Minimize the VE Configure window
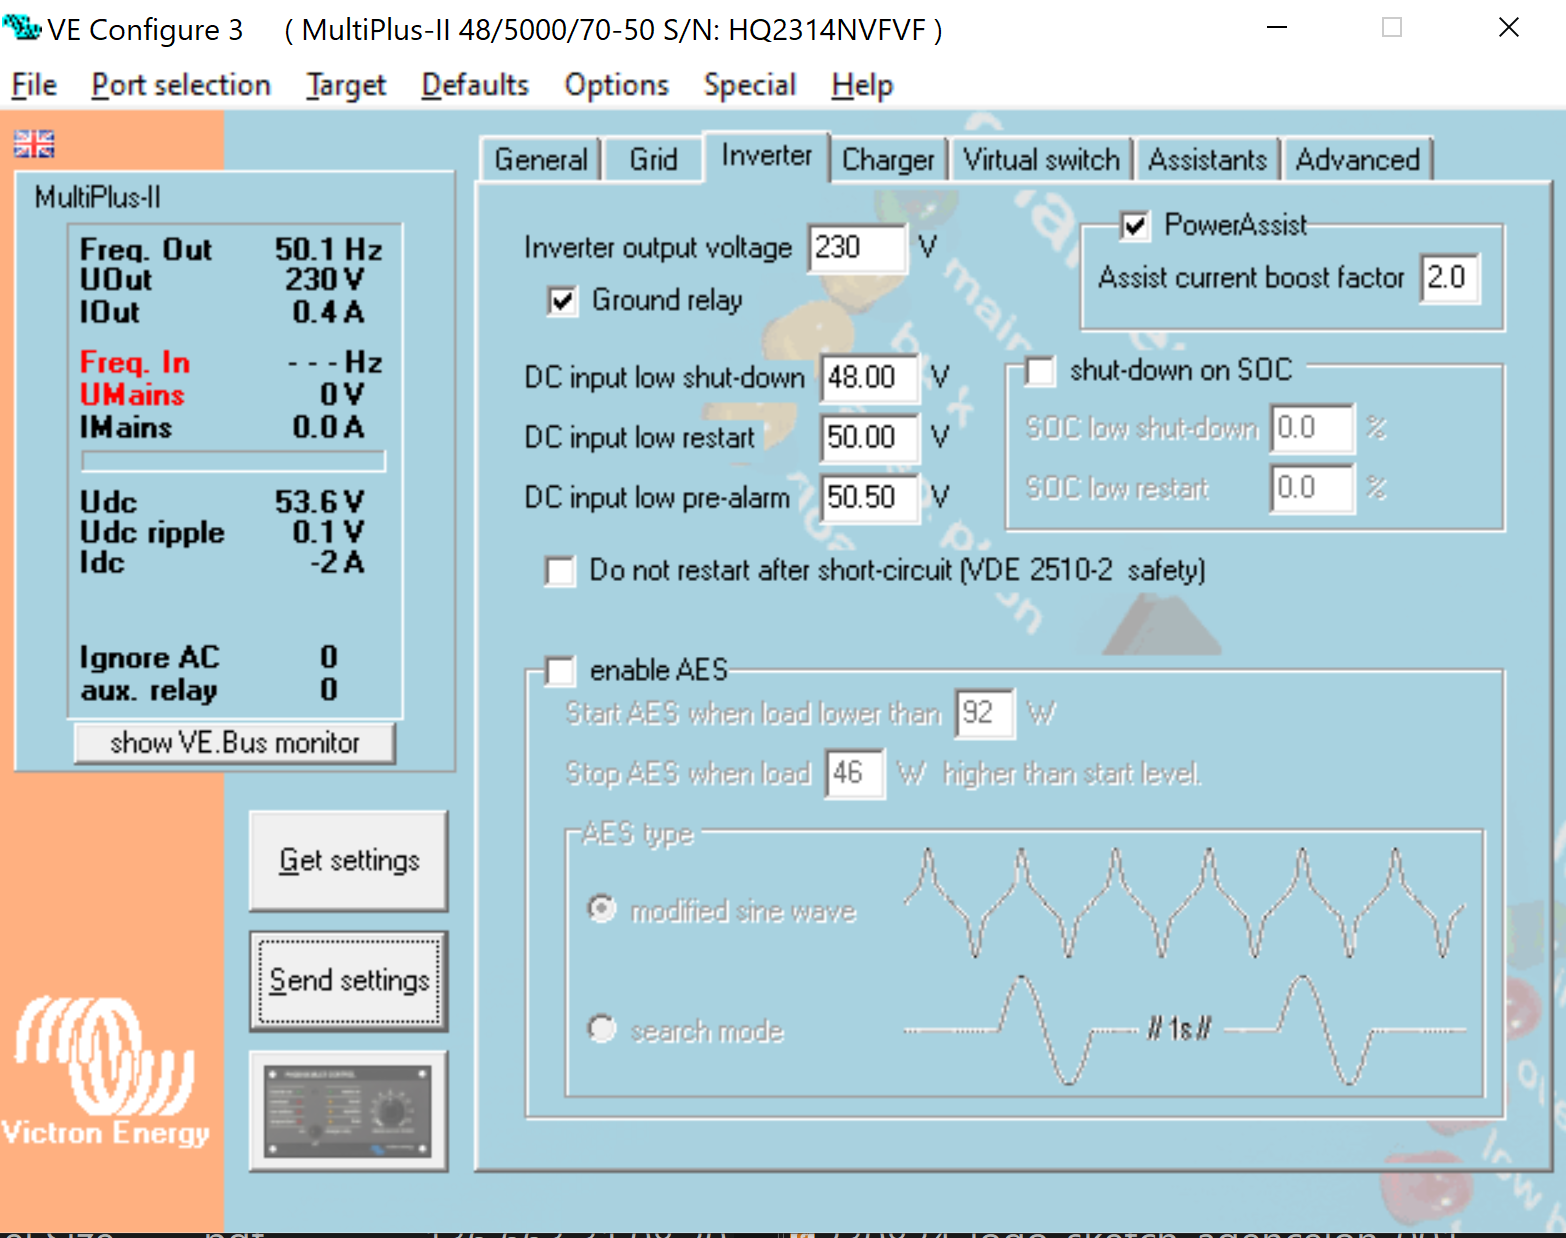This screenshot has width=1566, height=1238. (x=1277, y=27)
